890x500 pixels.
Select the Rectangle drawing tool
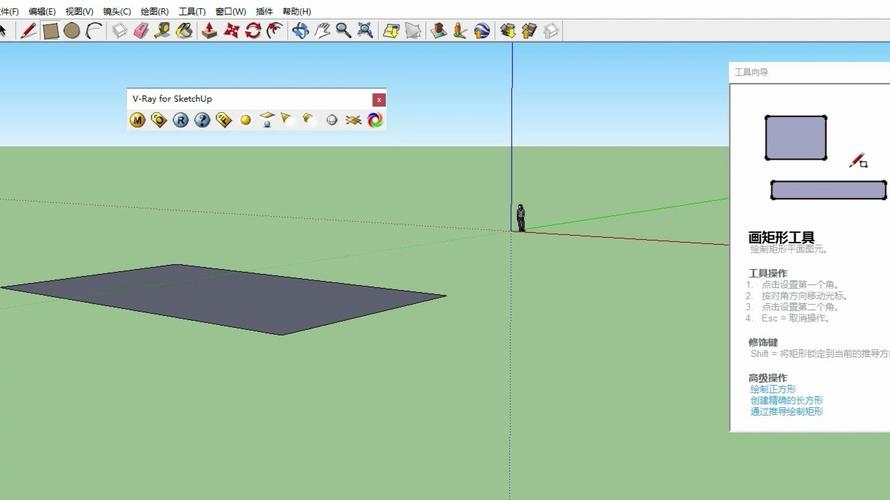coord(51,31)
